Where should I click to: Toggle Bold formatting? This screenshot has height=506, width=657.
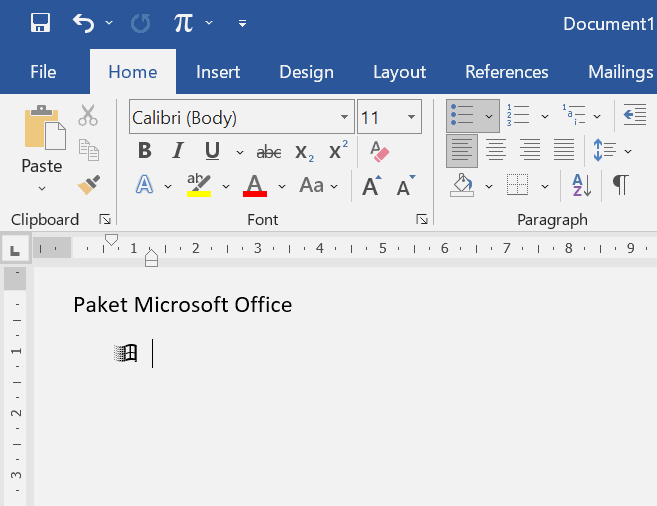(x=145, y=151)
